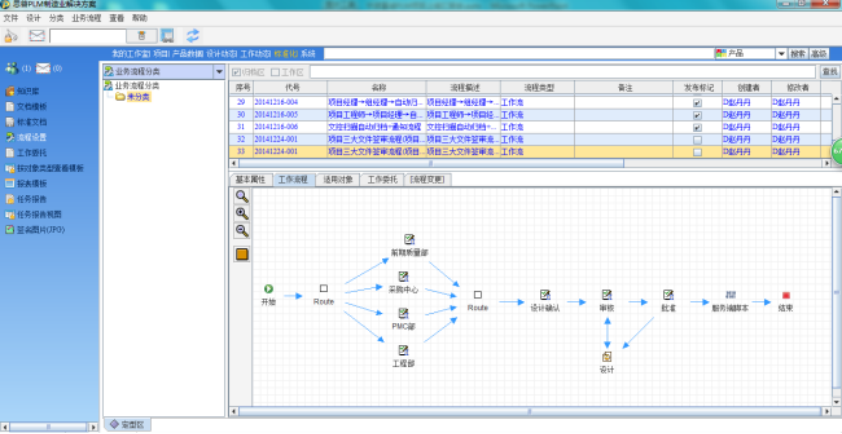Toggle release checkbox for row 33

[x=697, y=153]
